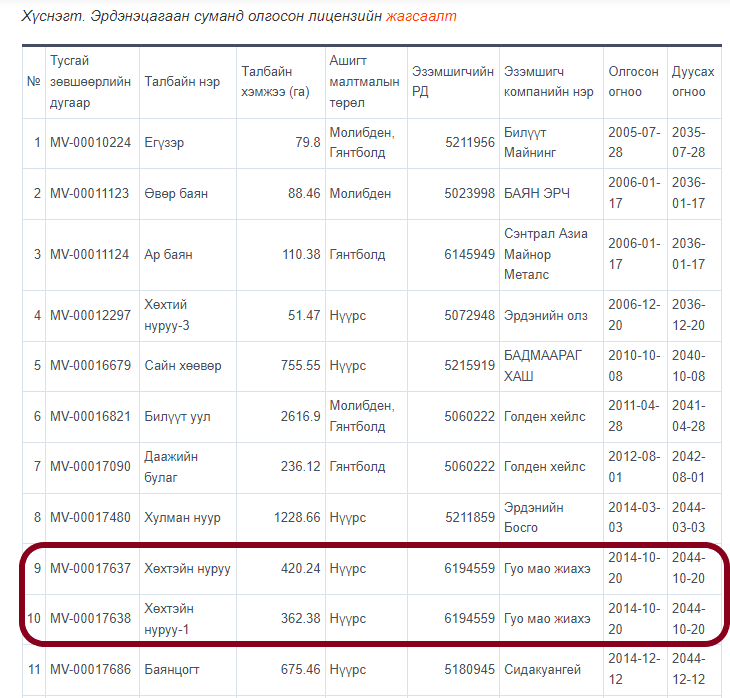
Task: Select the area value 110.38
Action: point(301,255)
